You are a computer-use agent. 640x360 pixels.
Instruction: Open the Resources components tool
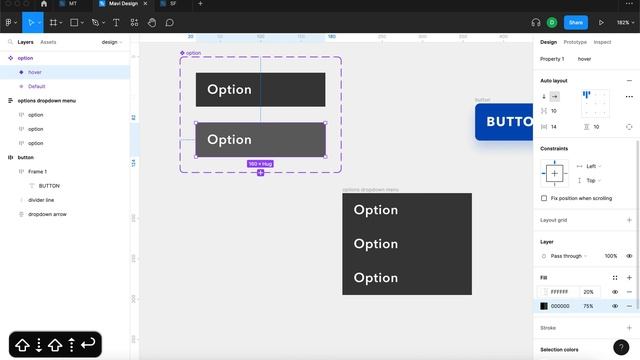pos(134,22)
